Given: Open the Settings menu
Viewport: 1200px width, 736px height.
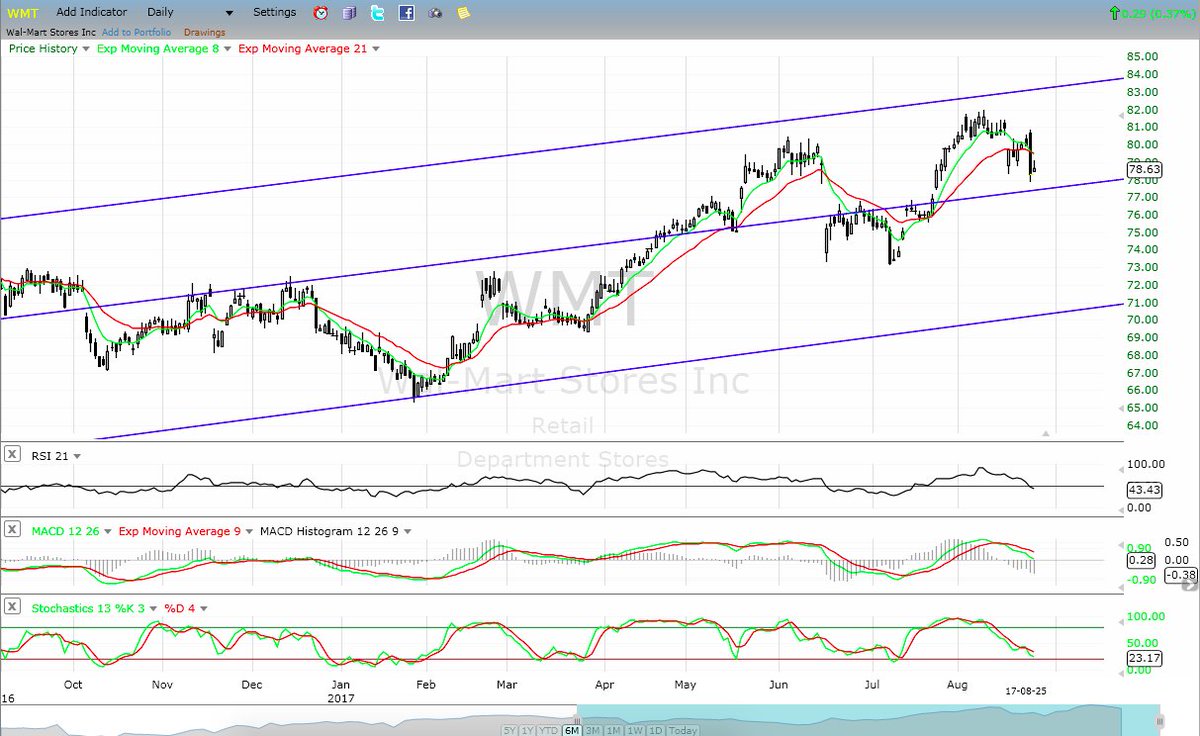Looking at the screenshot, I should [274, 12].
